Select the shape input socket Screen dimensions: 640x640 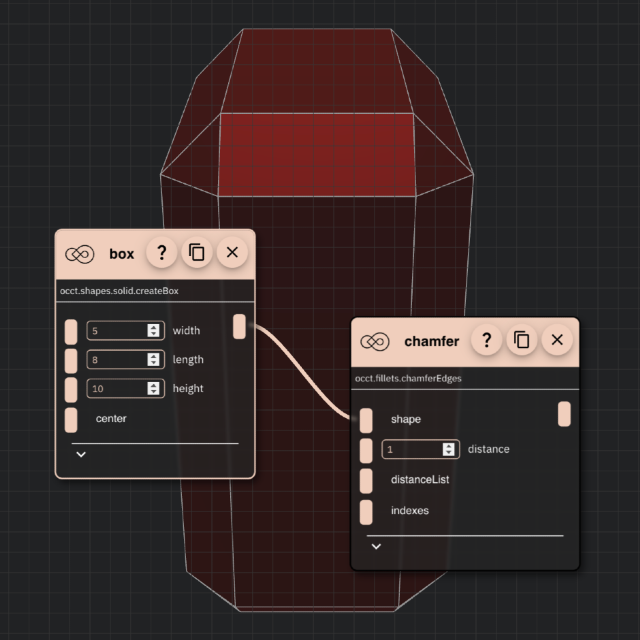point(366,420)
